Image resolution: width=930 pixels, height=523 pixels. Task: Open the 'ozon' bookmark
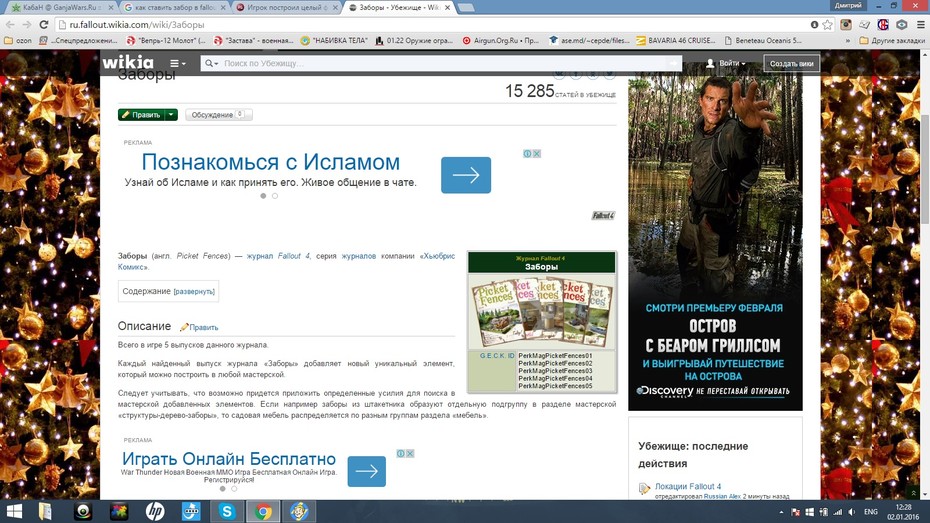[18, 40]
